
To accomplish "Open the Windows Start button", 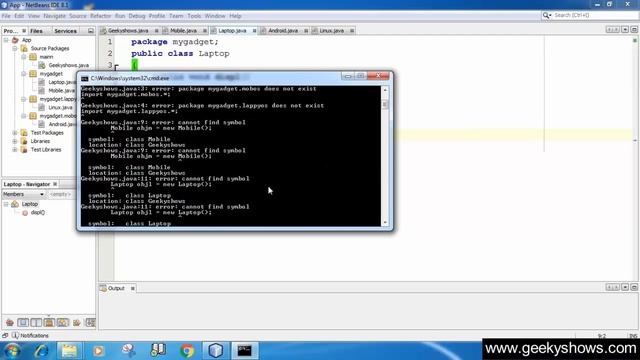I will click(12, 351).
